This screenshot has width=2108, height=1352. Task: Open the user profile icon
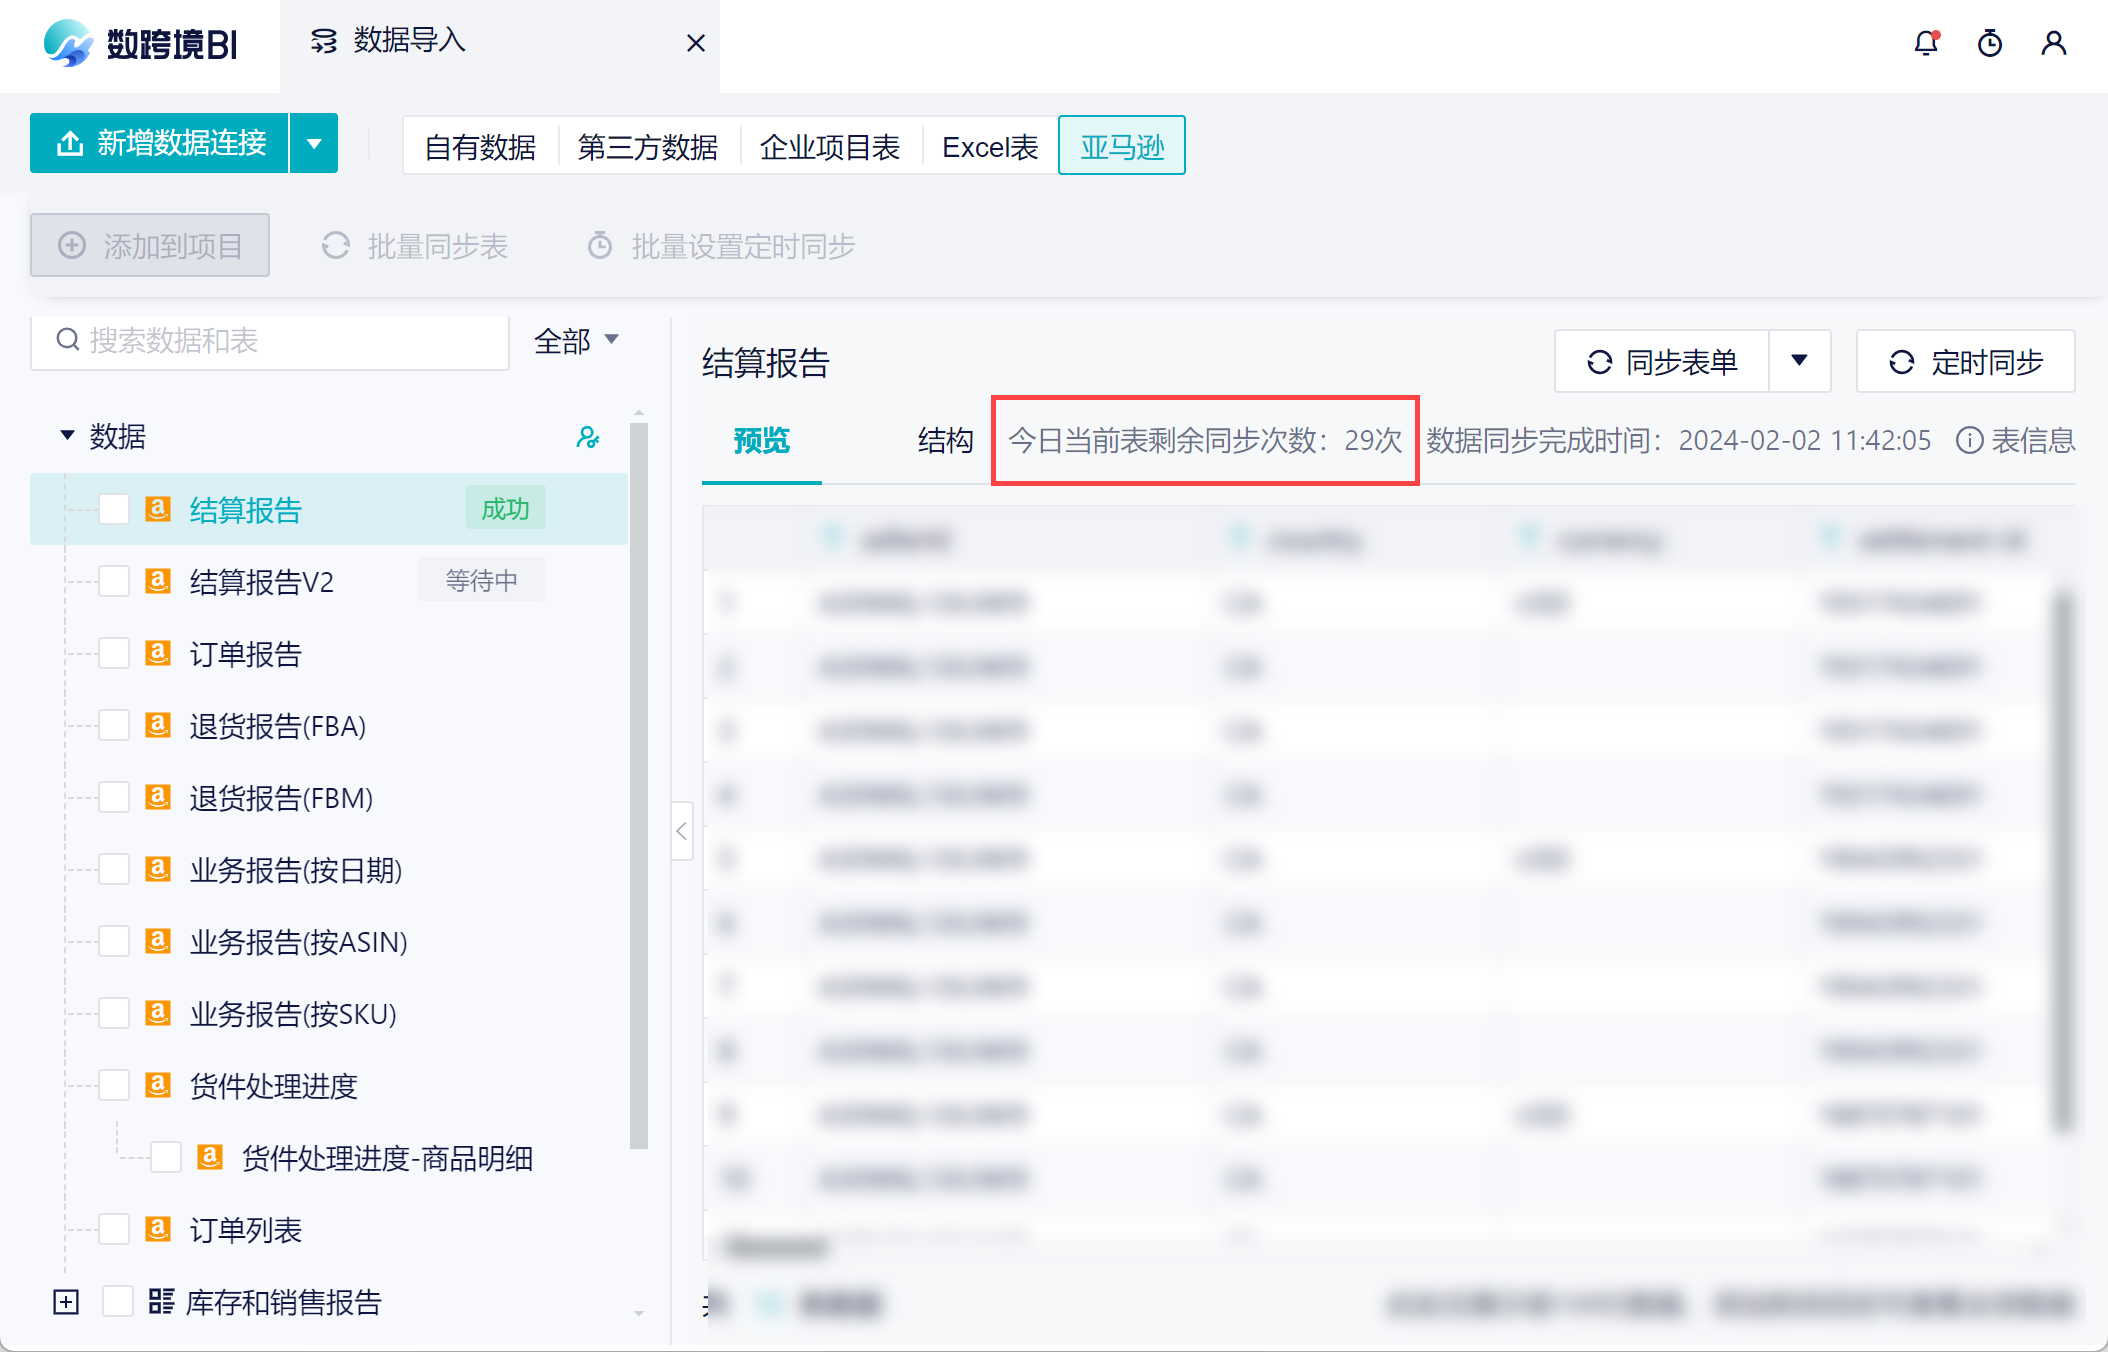click(2054, 43)
